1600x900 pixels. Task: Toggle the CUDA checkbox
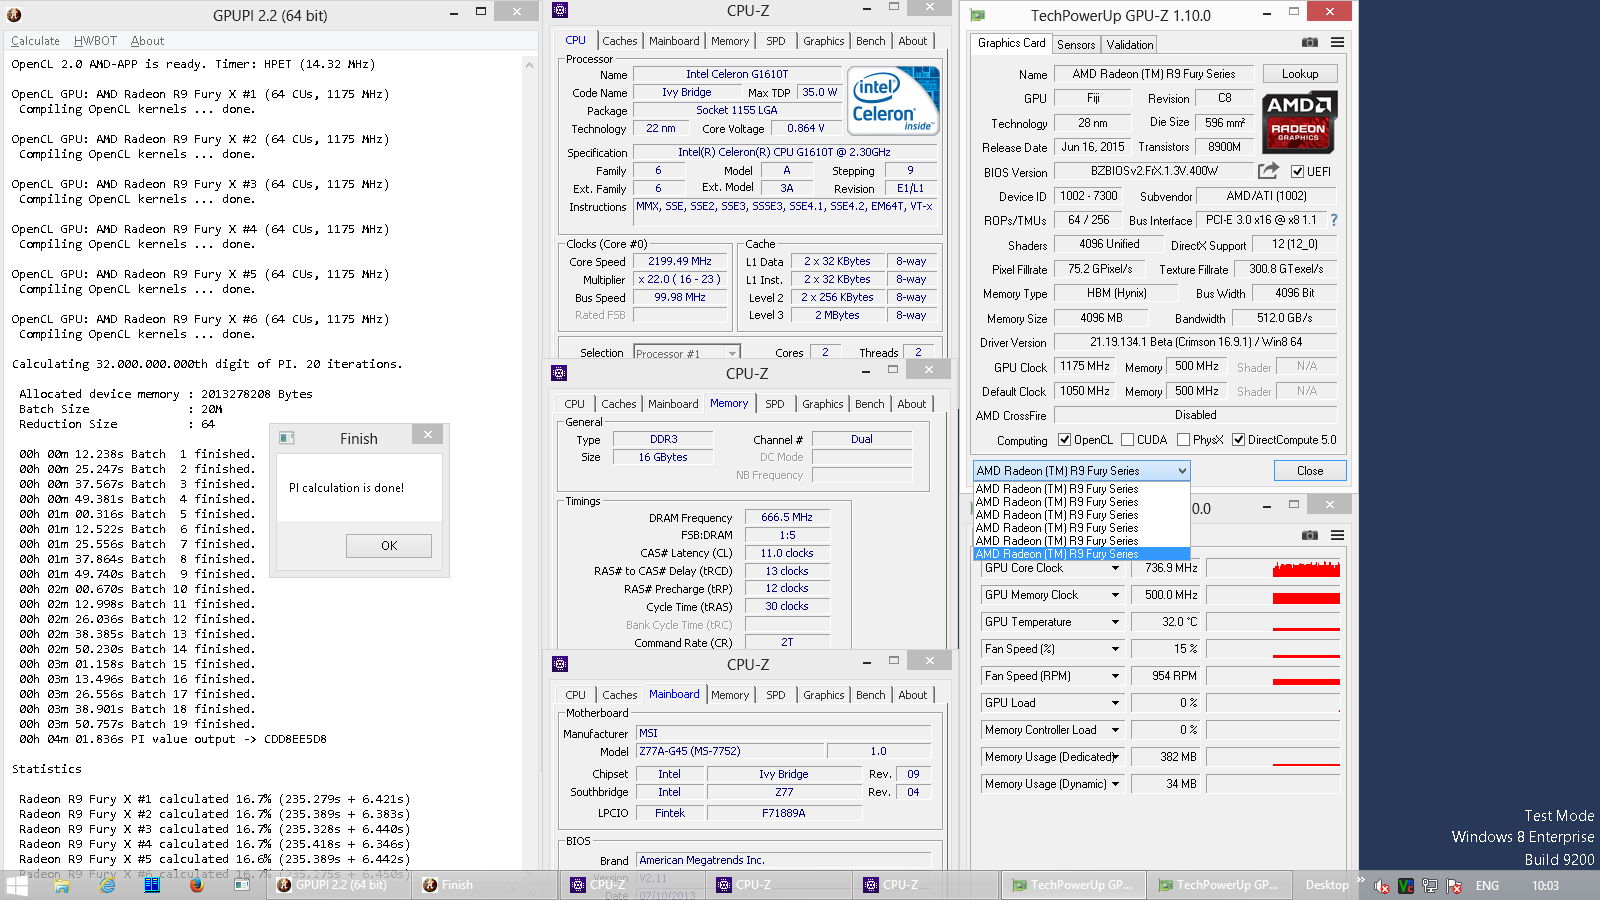(1127, 440)
